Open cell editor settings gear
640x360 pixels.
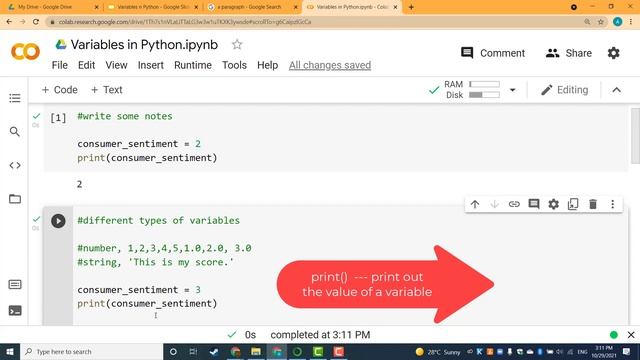tap(553, 204)
